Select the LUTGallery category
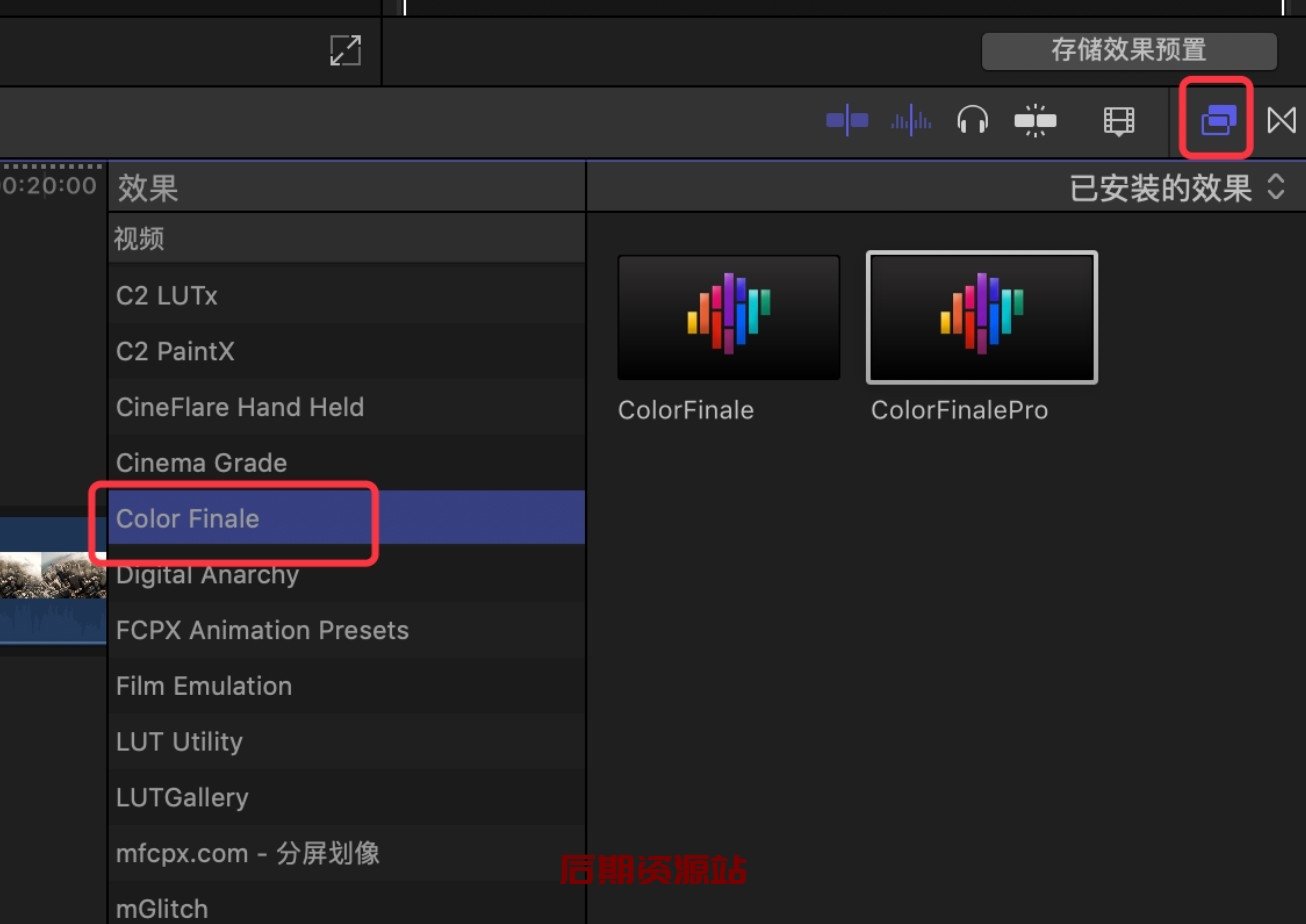This screenshot has width=1306, height=924. pyautogui.click(x=346, y=798)
